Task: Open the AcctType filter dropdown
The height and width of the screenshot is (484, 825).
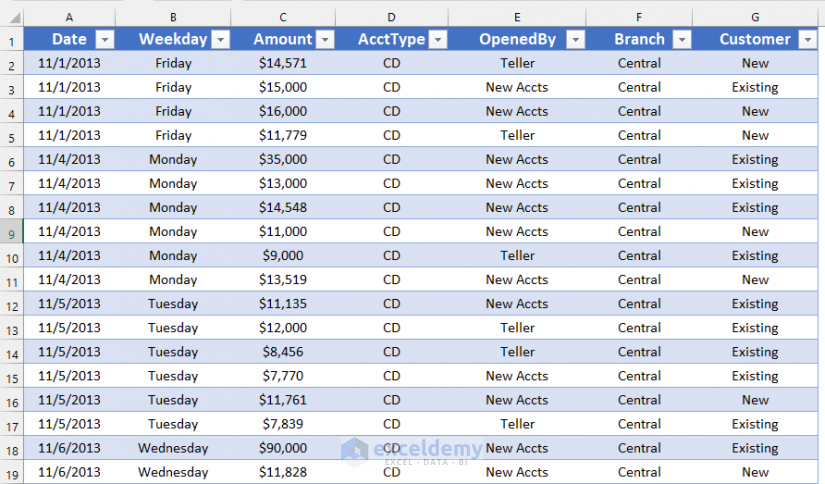Action: (x=438, y=39)
